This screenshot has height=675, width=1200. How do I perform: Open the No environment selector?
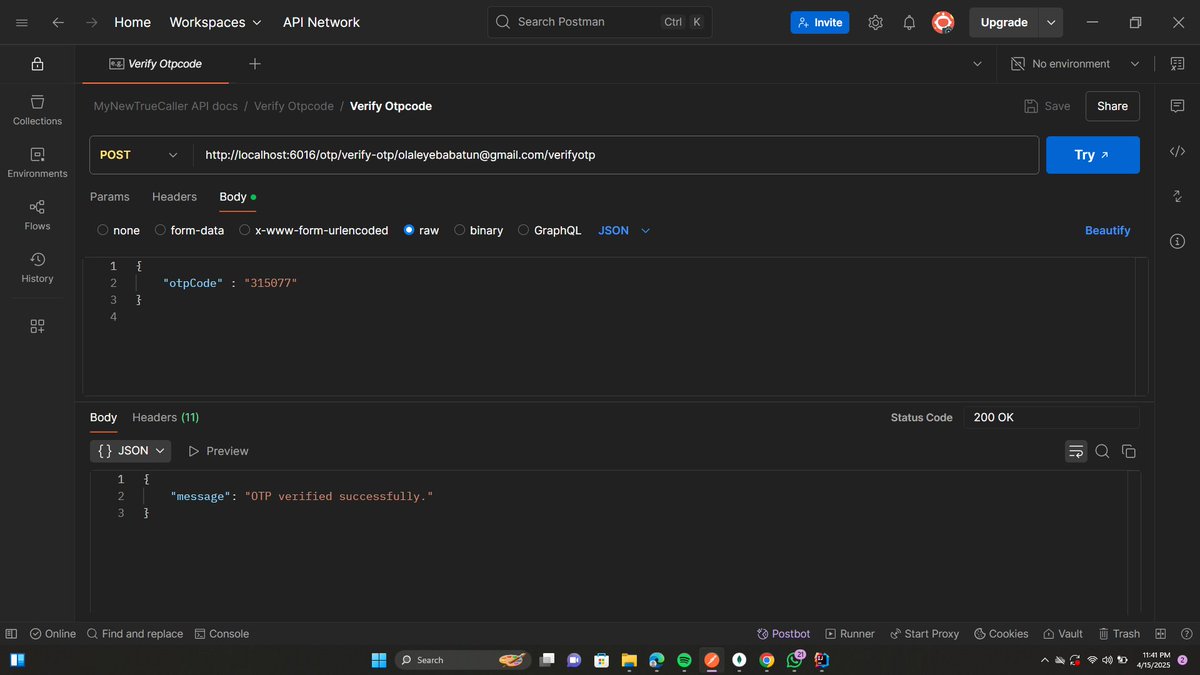click(1075, 64)
